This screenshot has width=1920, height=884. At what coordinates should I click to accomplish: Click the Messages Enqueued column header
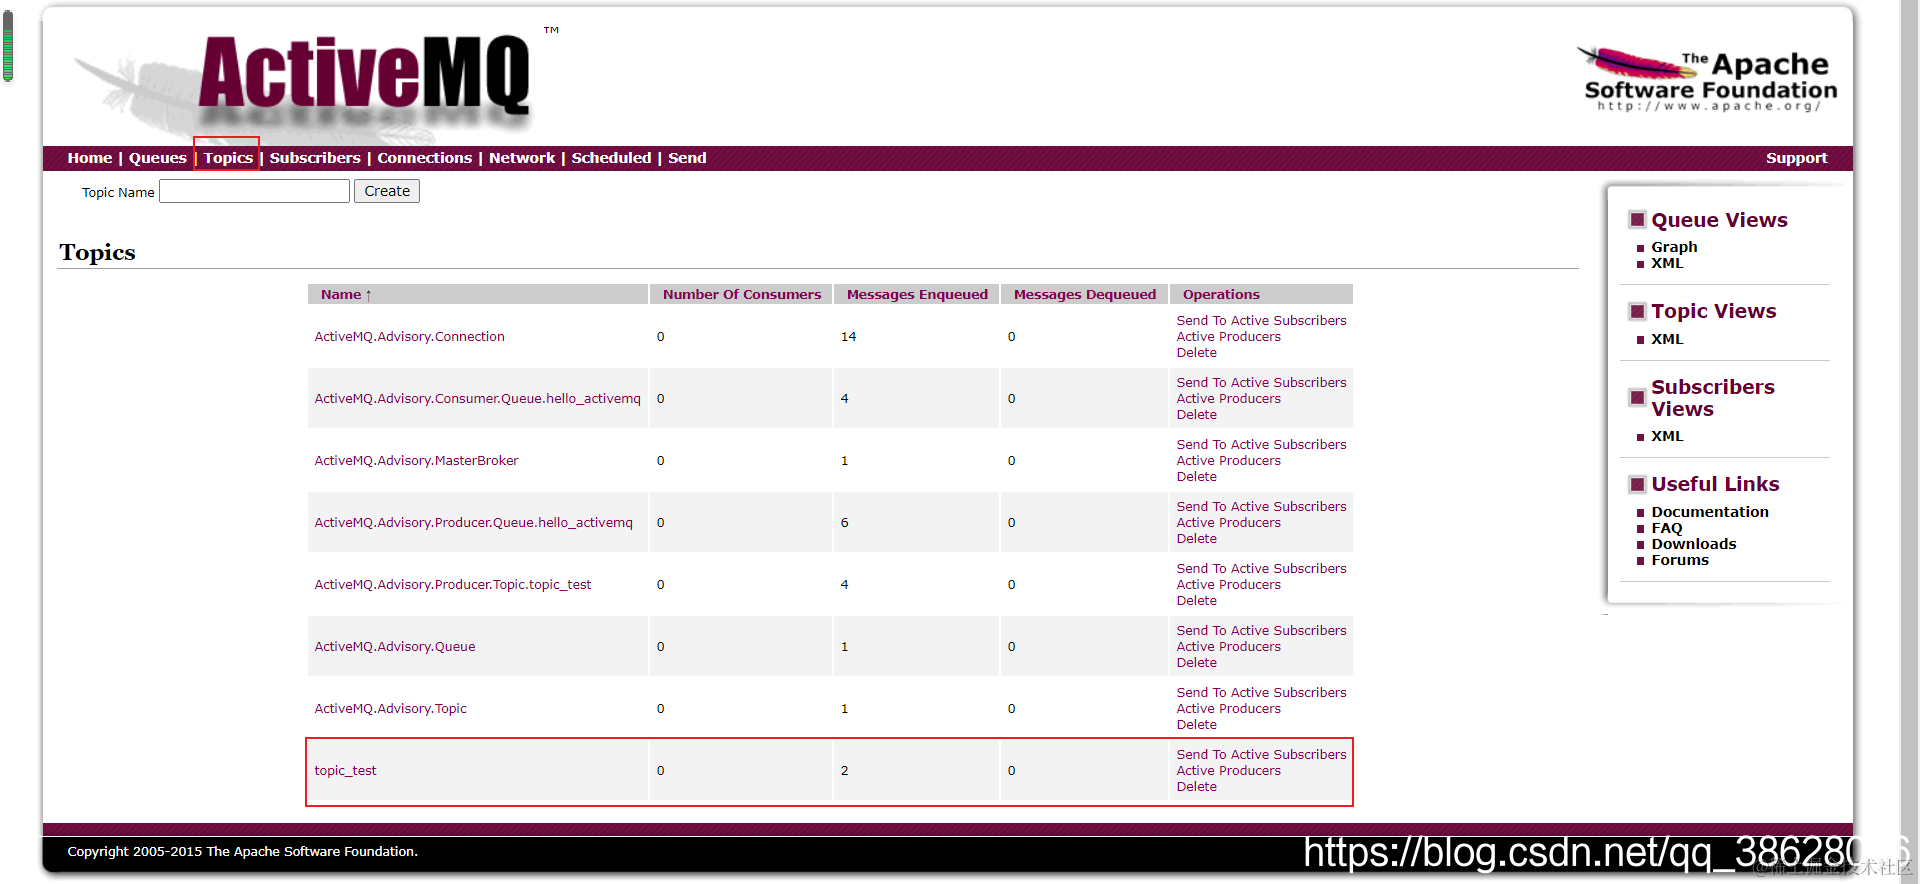point(917,294)
